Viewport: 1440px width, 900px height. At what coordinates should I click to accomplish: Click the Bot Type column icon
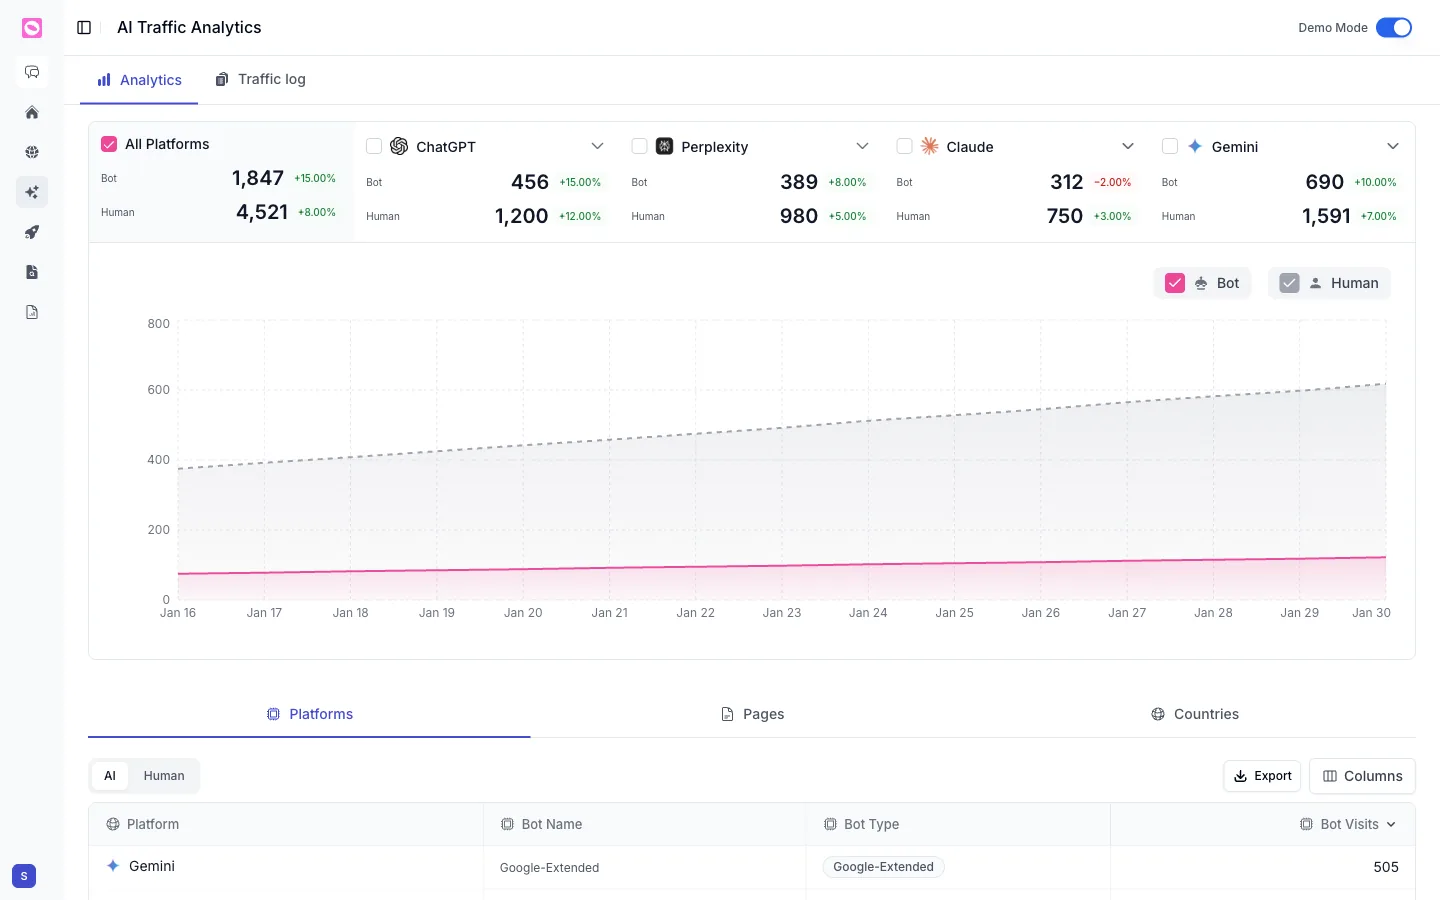[x=830, y=824]
